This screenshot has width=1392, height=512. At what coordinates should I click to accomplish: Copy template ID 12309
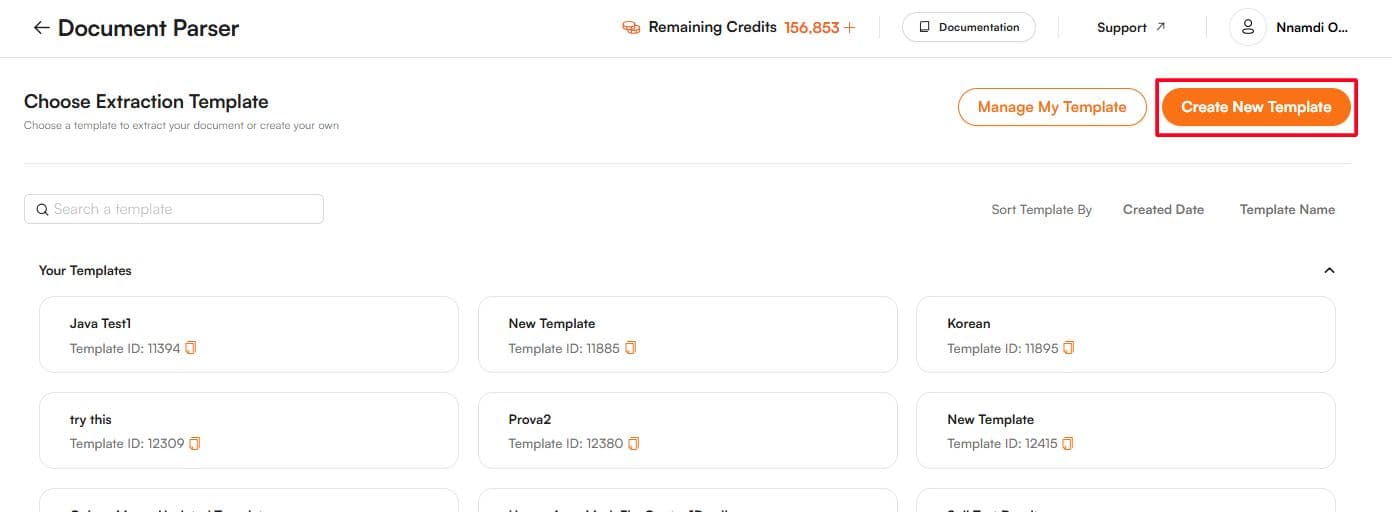195,443
